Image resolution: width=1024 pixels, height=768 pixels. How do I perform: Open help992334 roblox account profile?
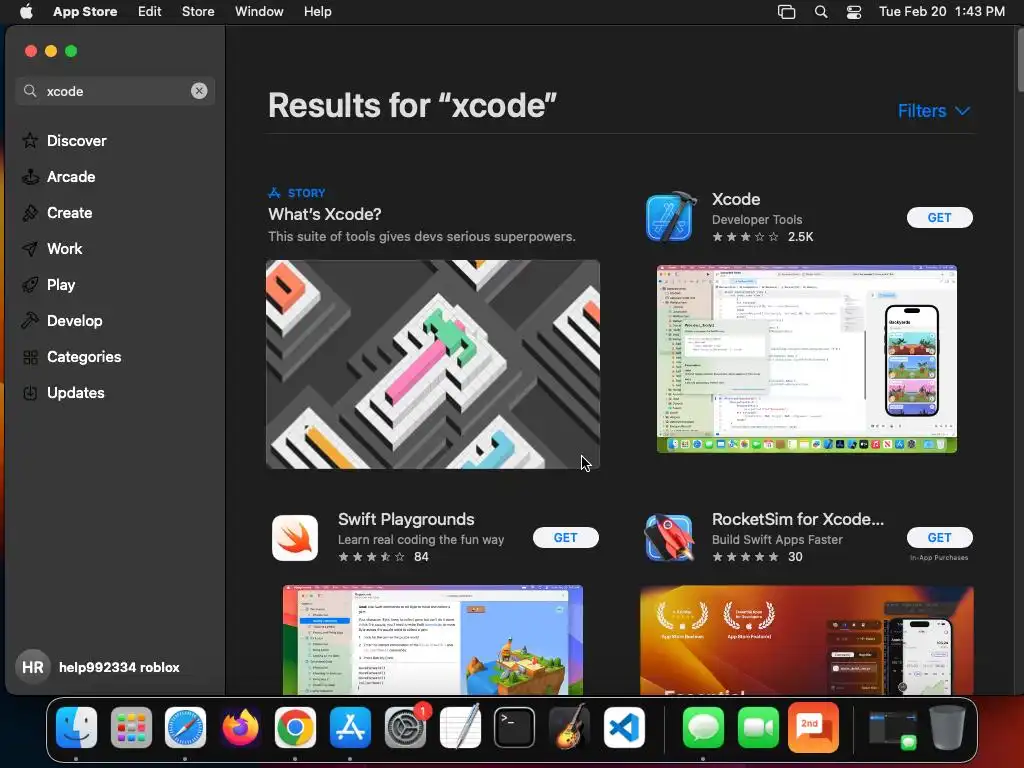[98, 667]
